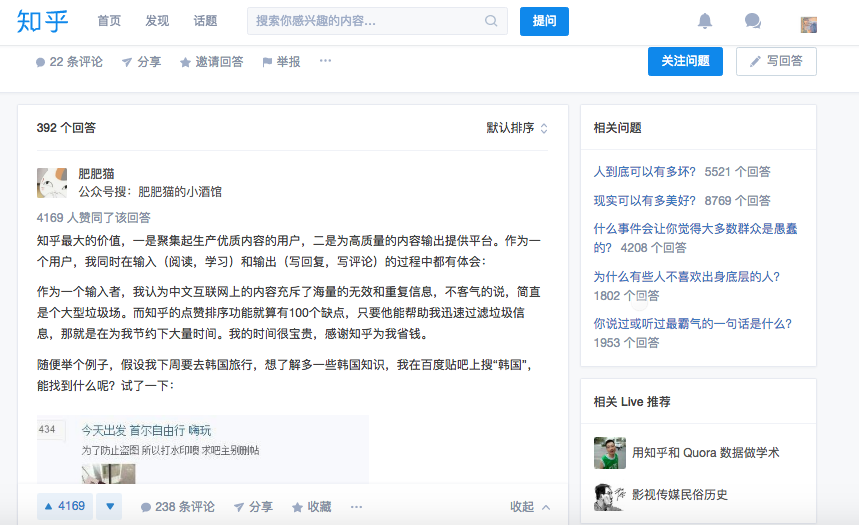Image resolution: width=859 pixels, height=525 pixels.
Task: Open notifications bell icon
Action: click(705, 21)
